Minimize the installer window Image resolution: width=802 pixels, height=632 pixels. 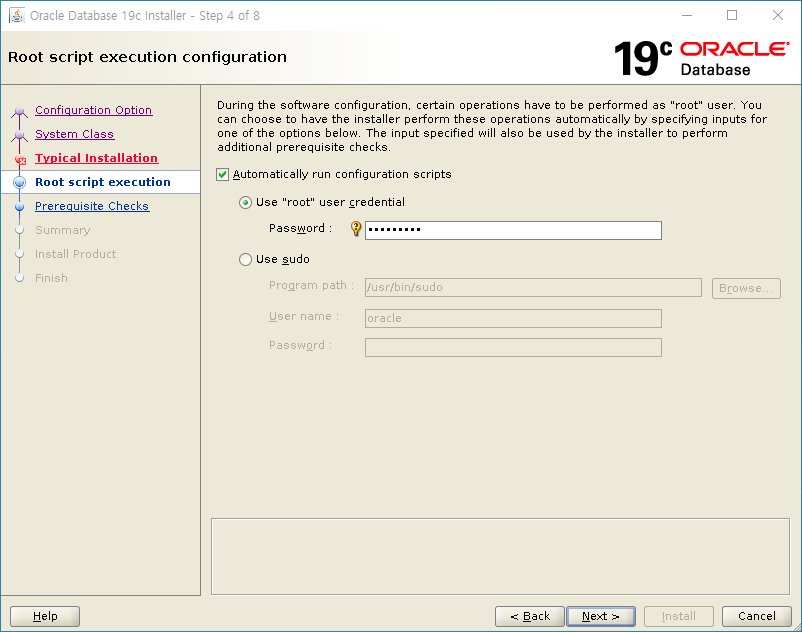click(687, 15)
